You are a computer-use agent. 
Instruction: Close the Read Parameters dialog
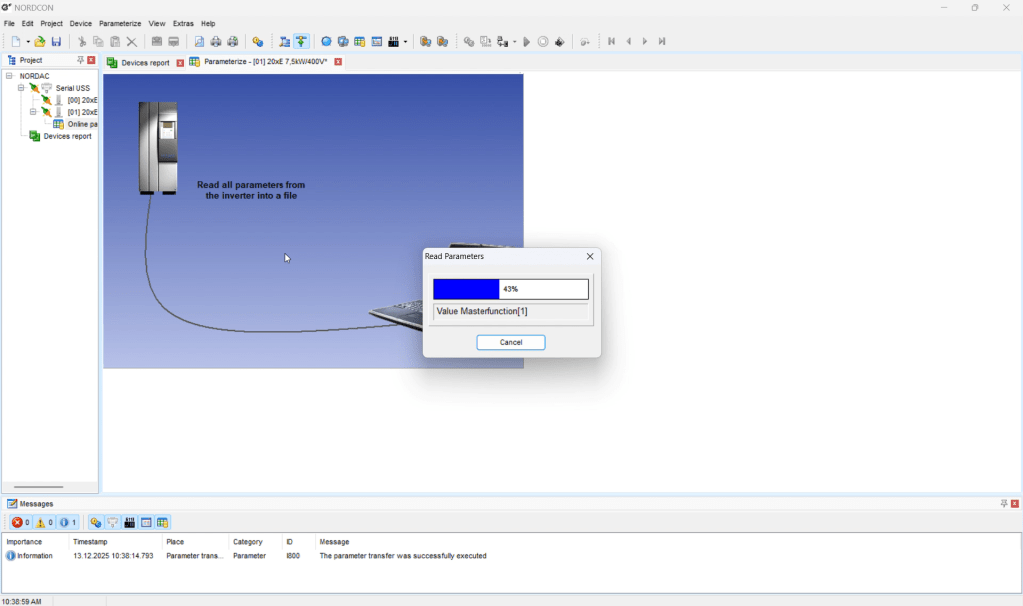click(x=590, y=257)
